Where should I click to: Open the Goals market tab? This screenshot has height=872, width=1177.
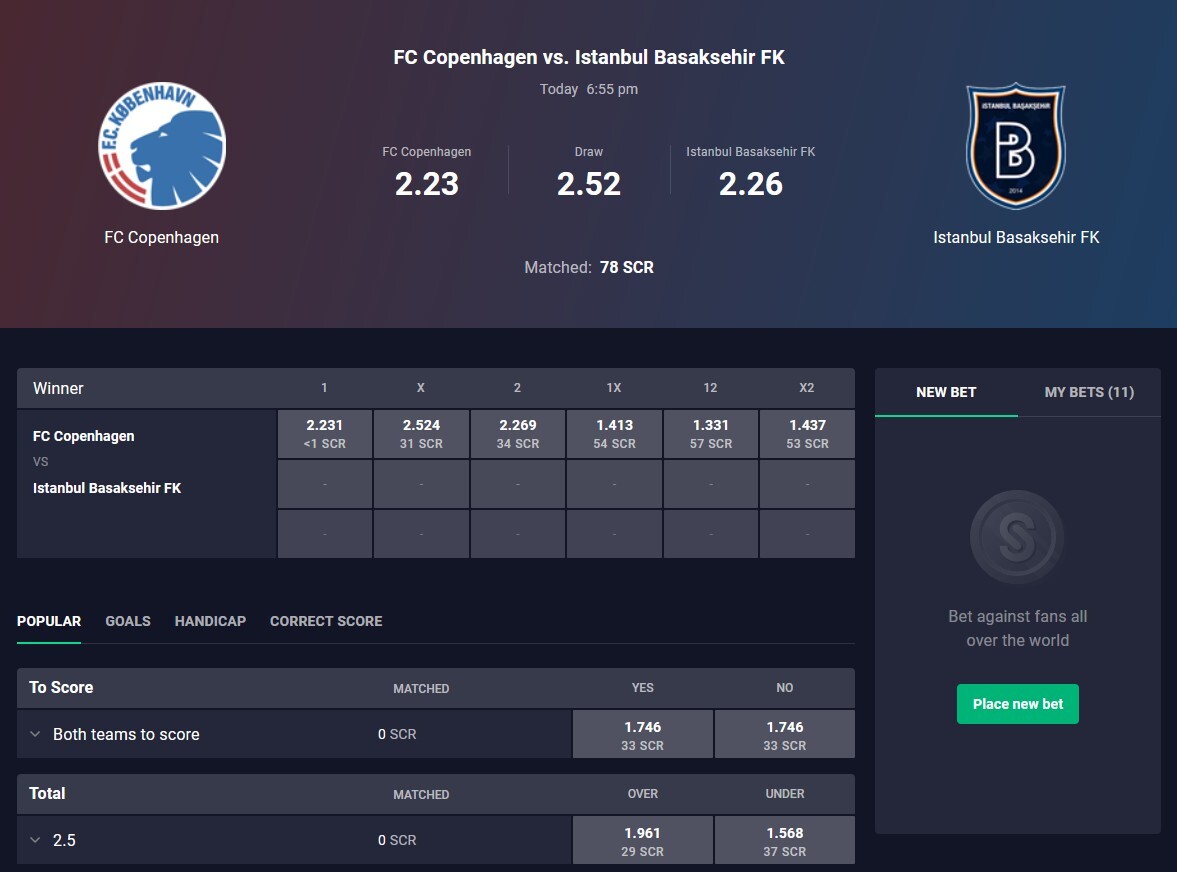click(x=128, y=621)
